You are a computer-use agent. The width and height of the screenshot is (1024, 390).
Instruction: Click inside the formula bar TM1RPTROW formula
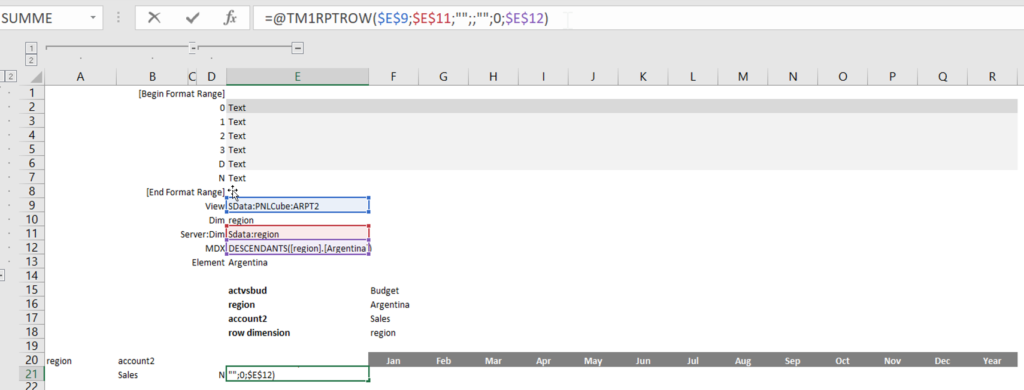click(406, 19)
